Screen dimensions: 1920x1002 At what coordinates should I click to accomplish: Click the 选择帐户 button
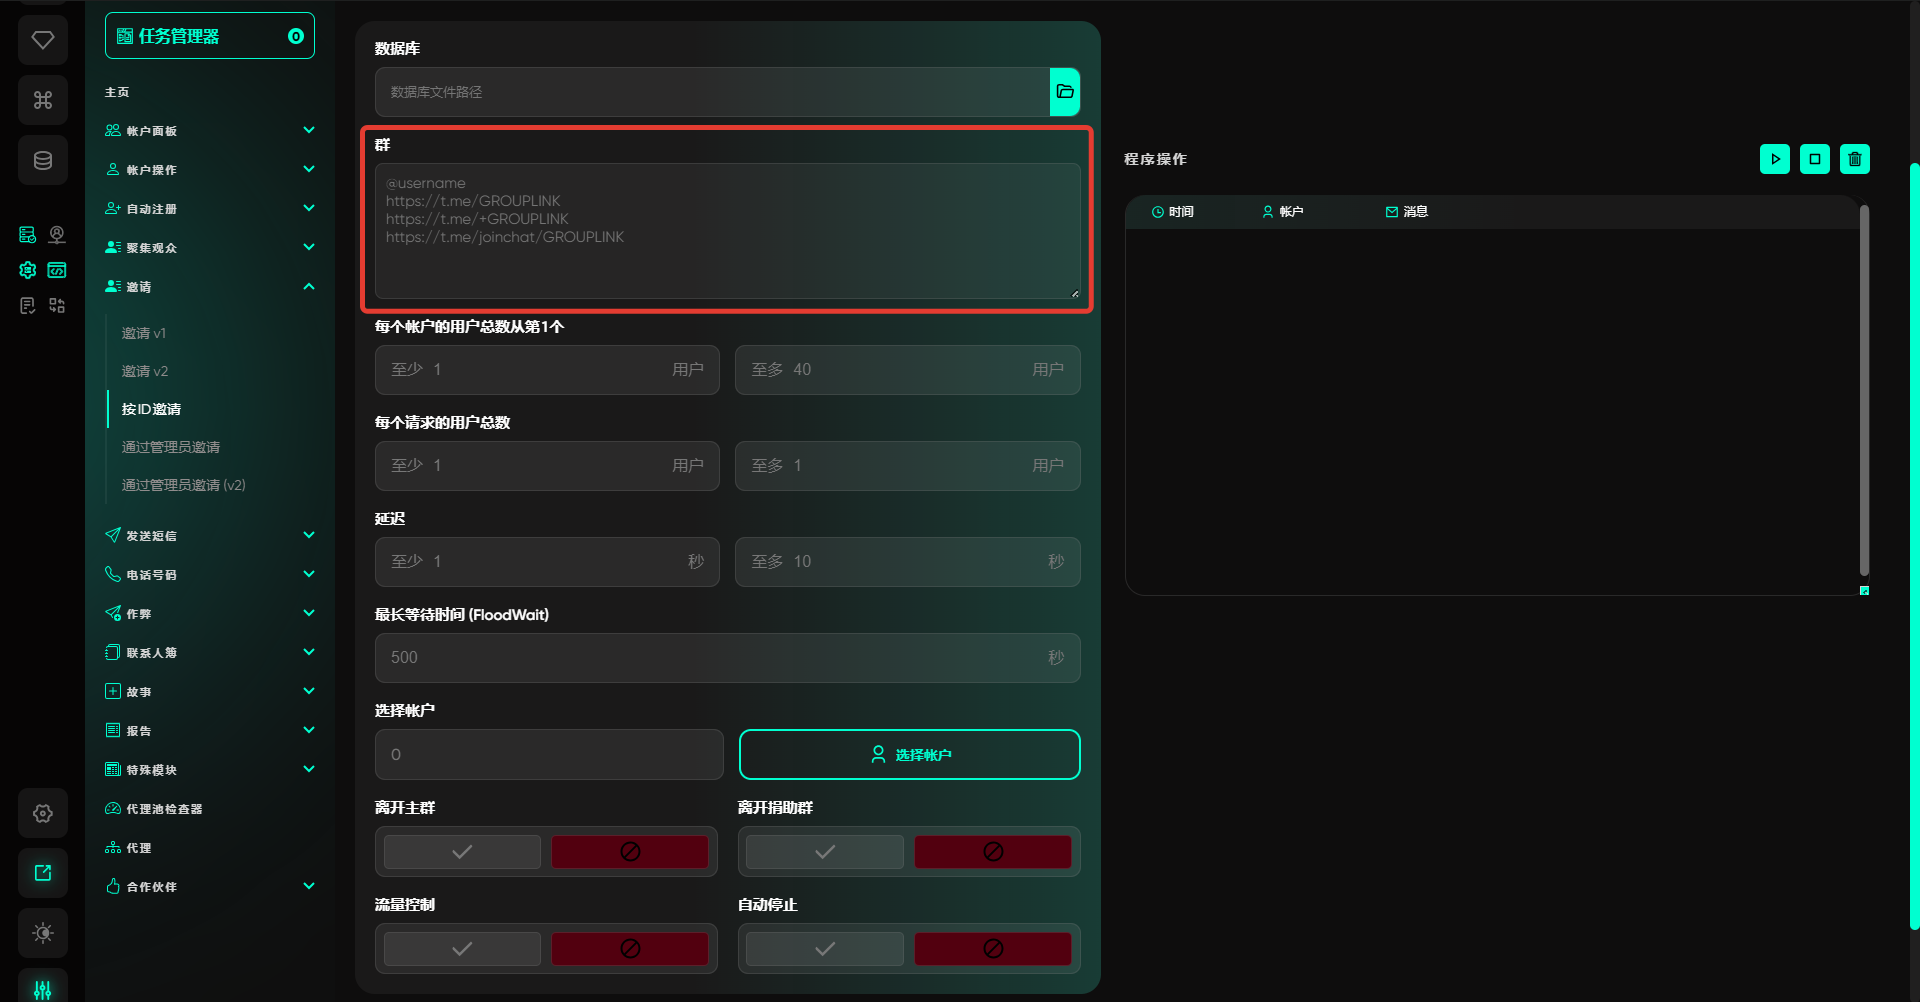pyautogui.click(x=909, y=755)
